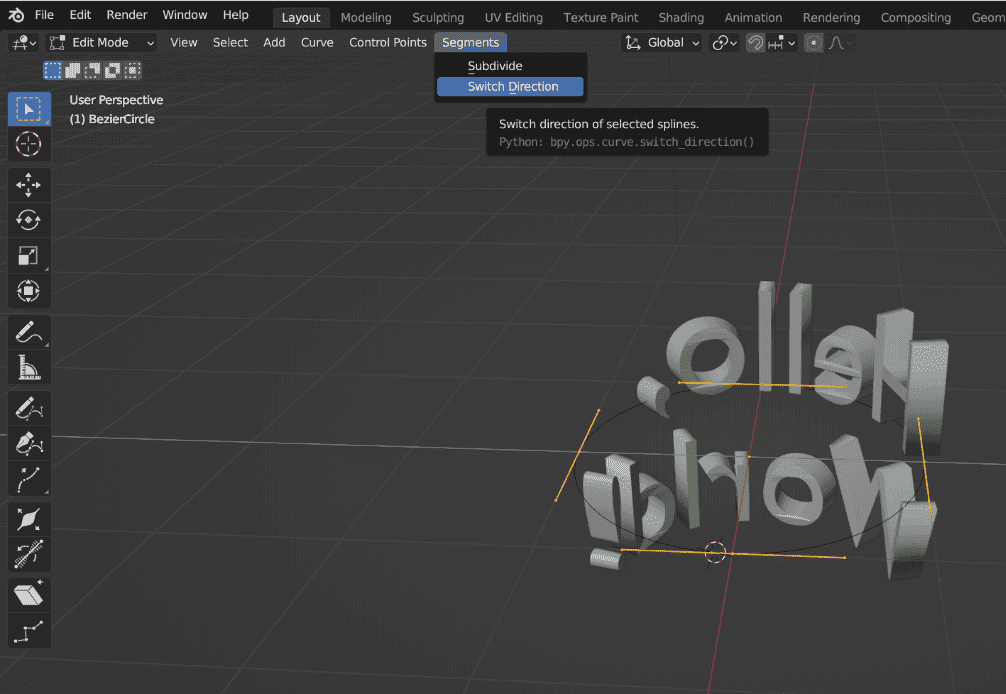Image resolution: width=1006 pixels, height=694 pixels.
Task: Choose the Set New Selection mode icon
Action: point(53,70)
